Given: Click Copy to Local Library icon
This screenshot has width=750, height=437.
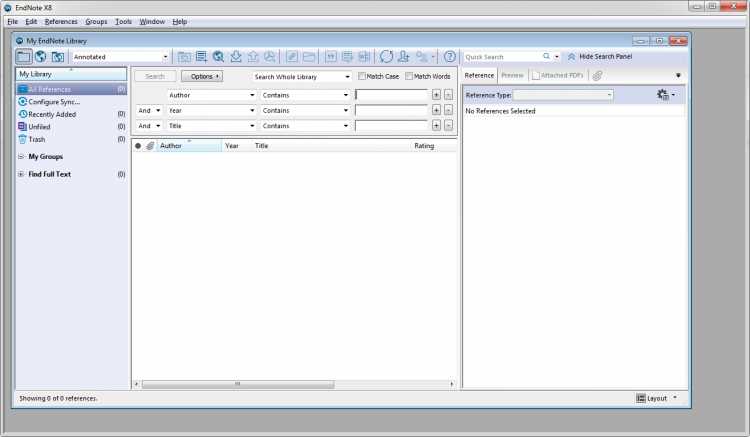Looking at the screenshot, I should click(x=184, y=57).
